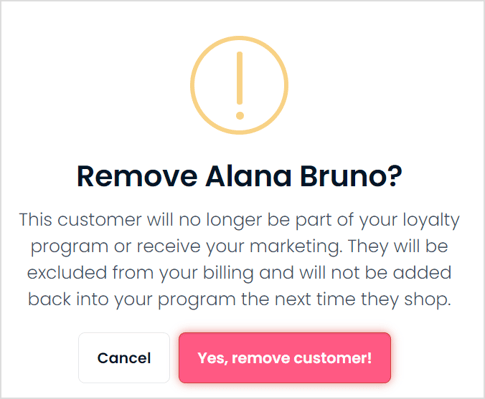Click the word Remove in the heading
Screen dimensions: 485x399
(x=137, y=176)
